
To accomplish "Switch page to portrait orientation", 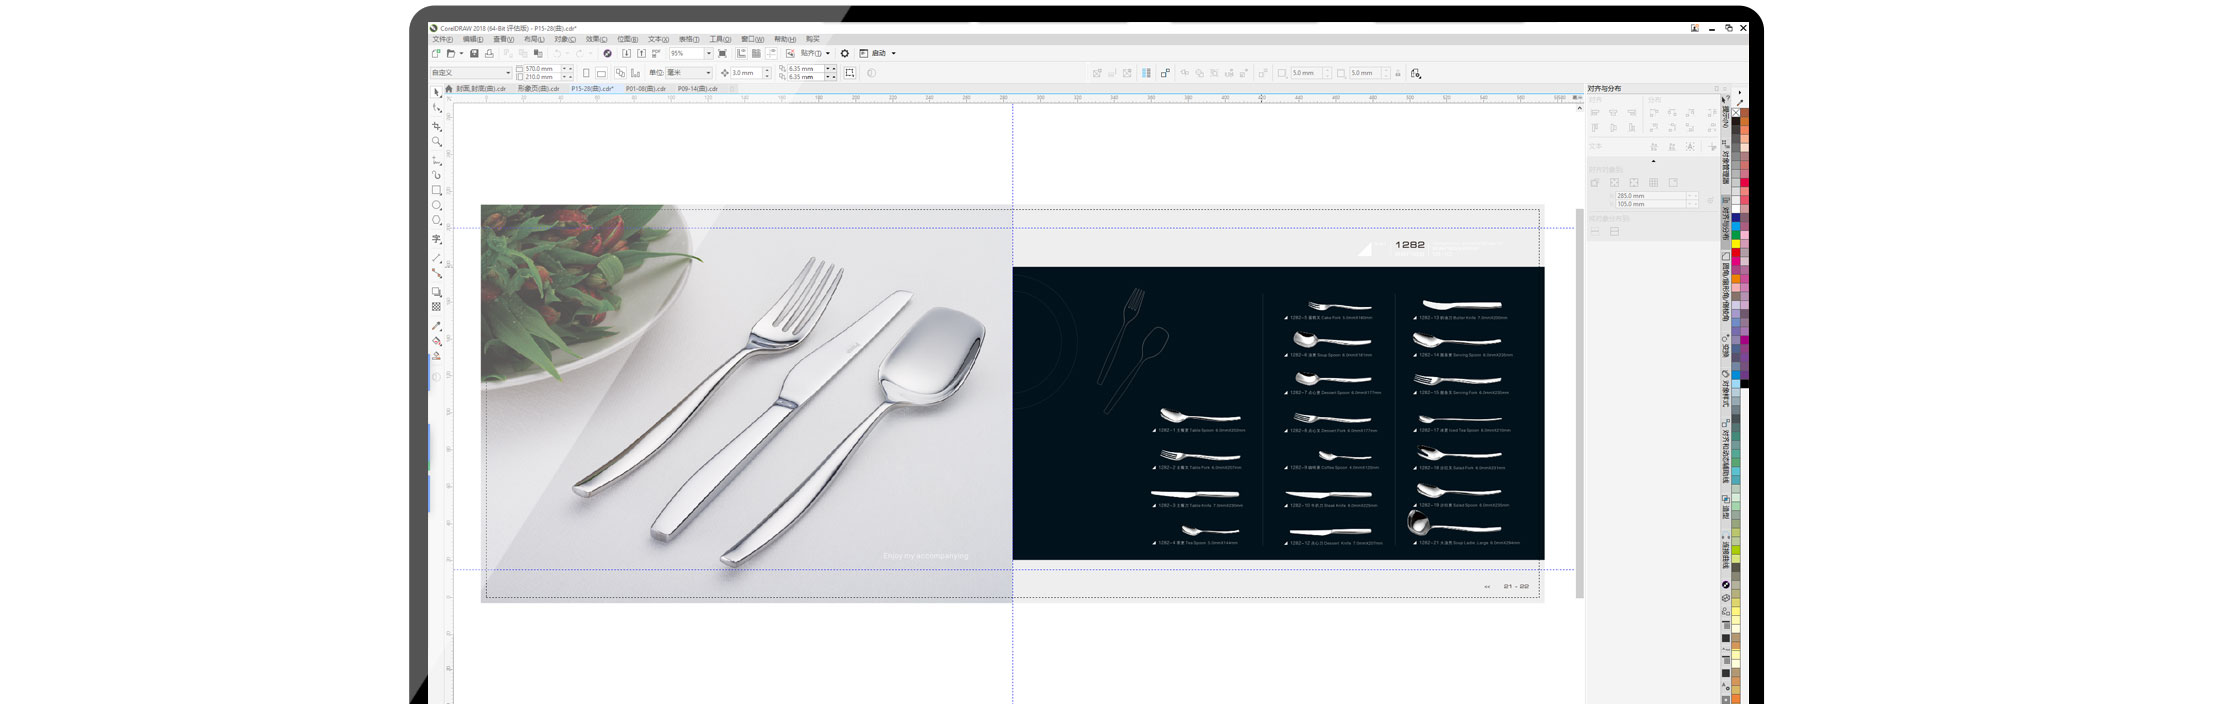I will 586,73.
